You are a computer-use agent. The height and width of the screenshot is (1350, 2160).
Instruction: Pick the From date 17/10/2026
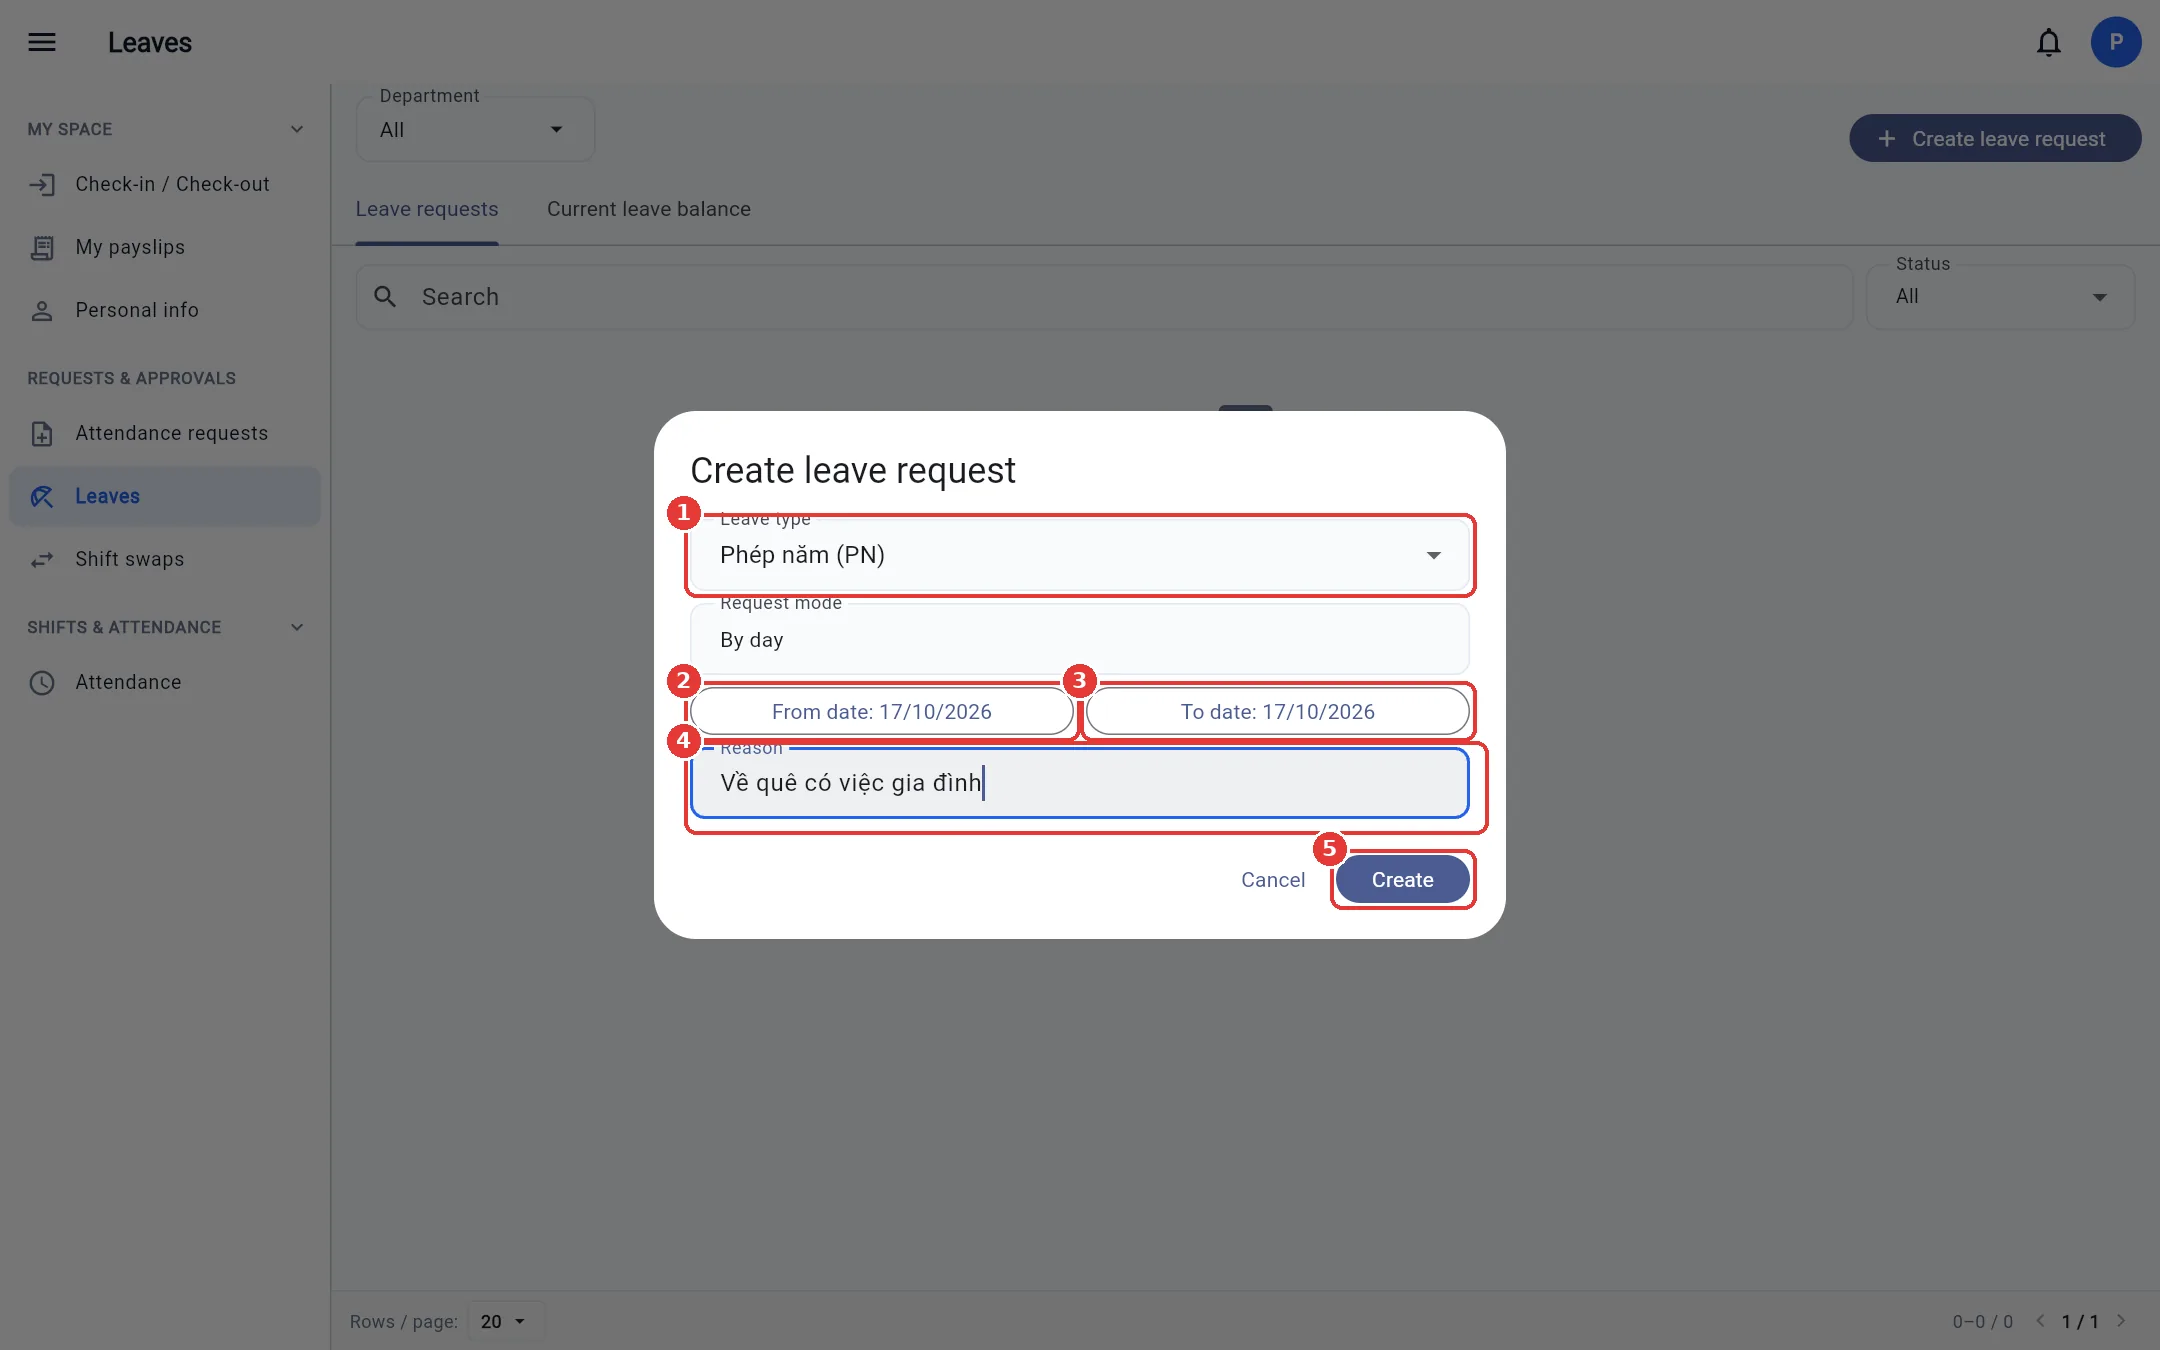(881, 712)
